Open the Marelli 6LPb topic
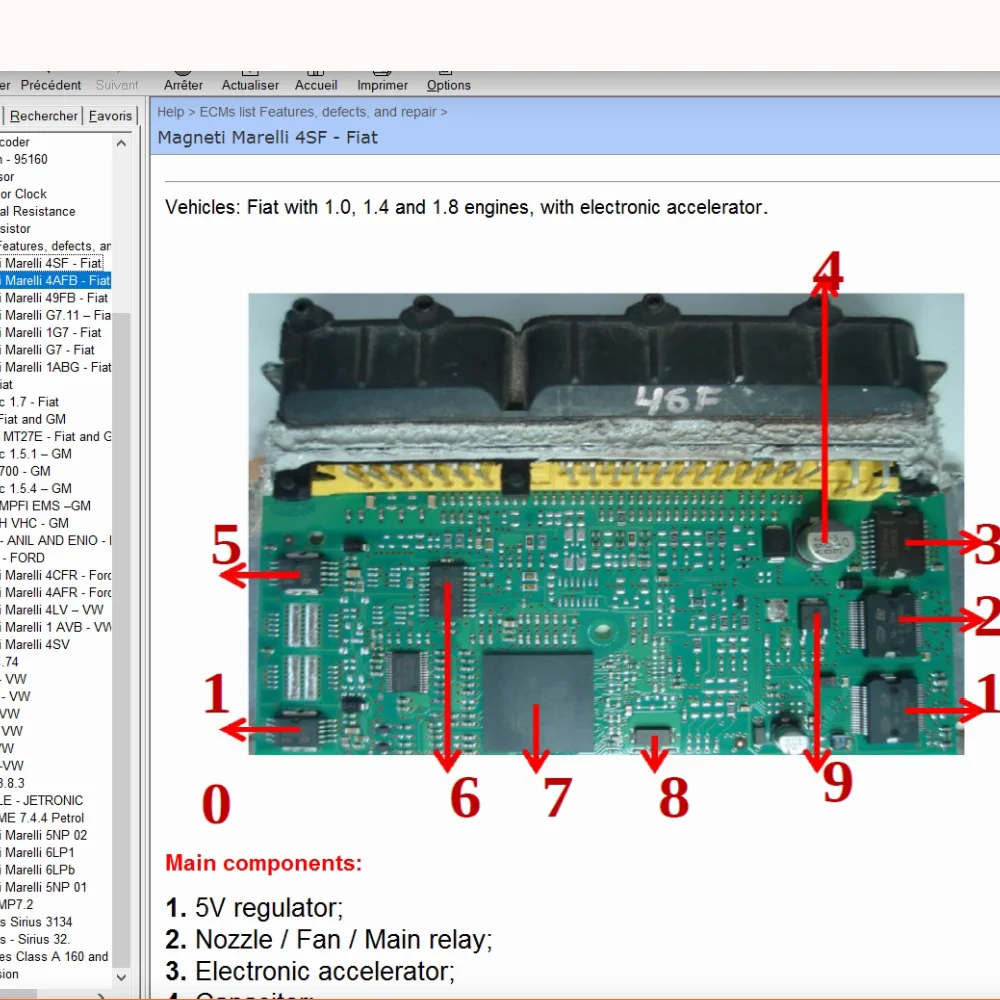 38,870
